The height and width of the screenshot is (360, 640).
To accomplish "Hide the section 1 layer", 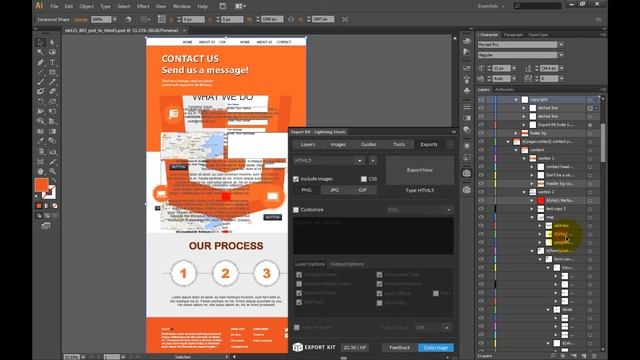I will tap(482, 158).
